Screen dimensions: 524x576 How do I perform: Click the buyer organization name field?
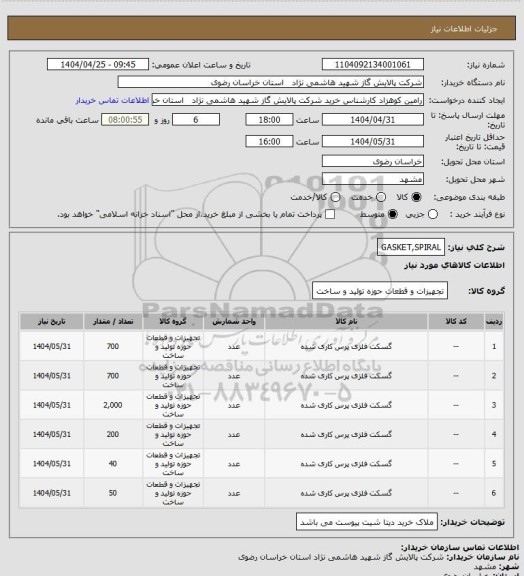[x=270, y=82]
